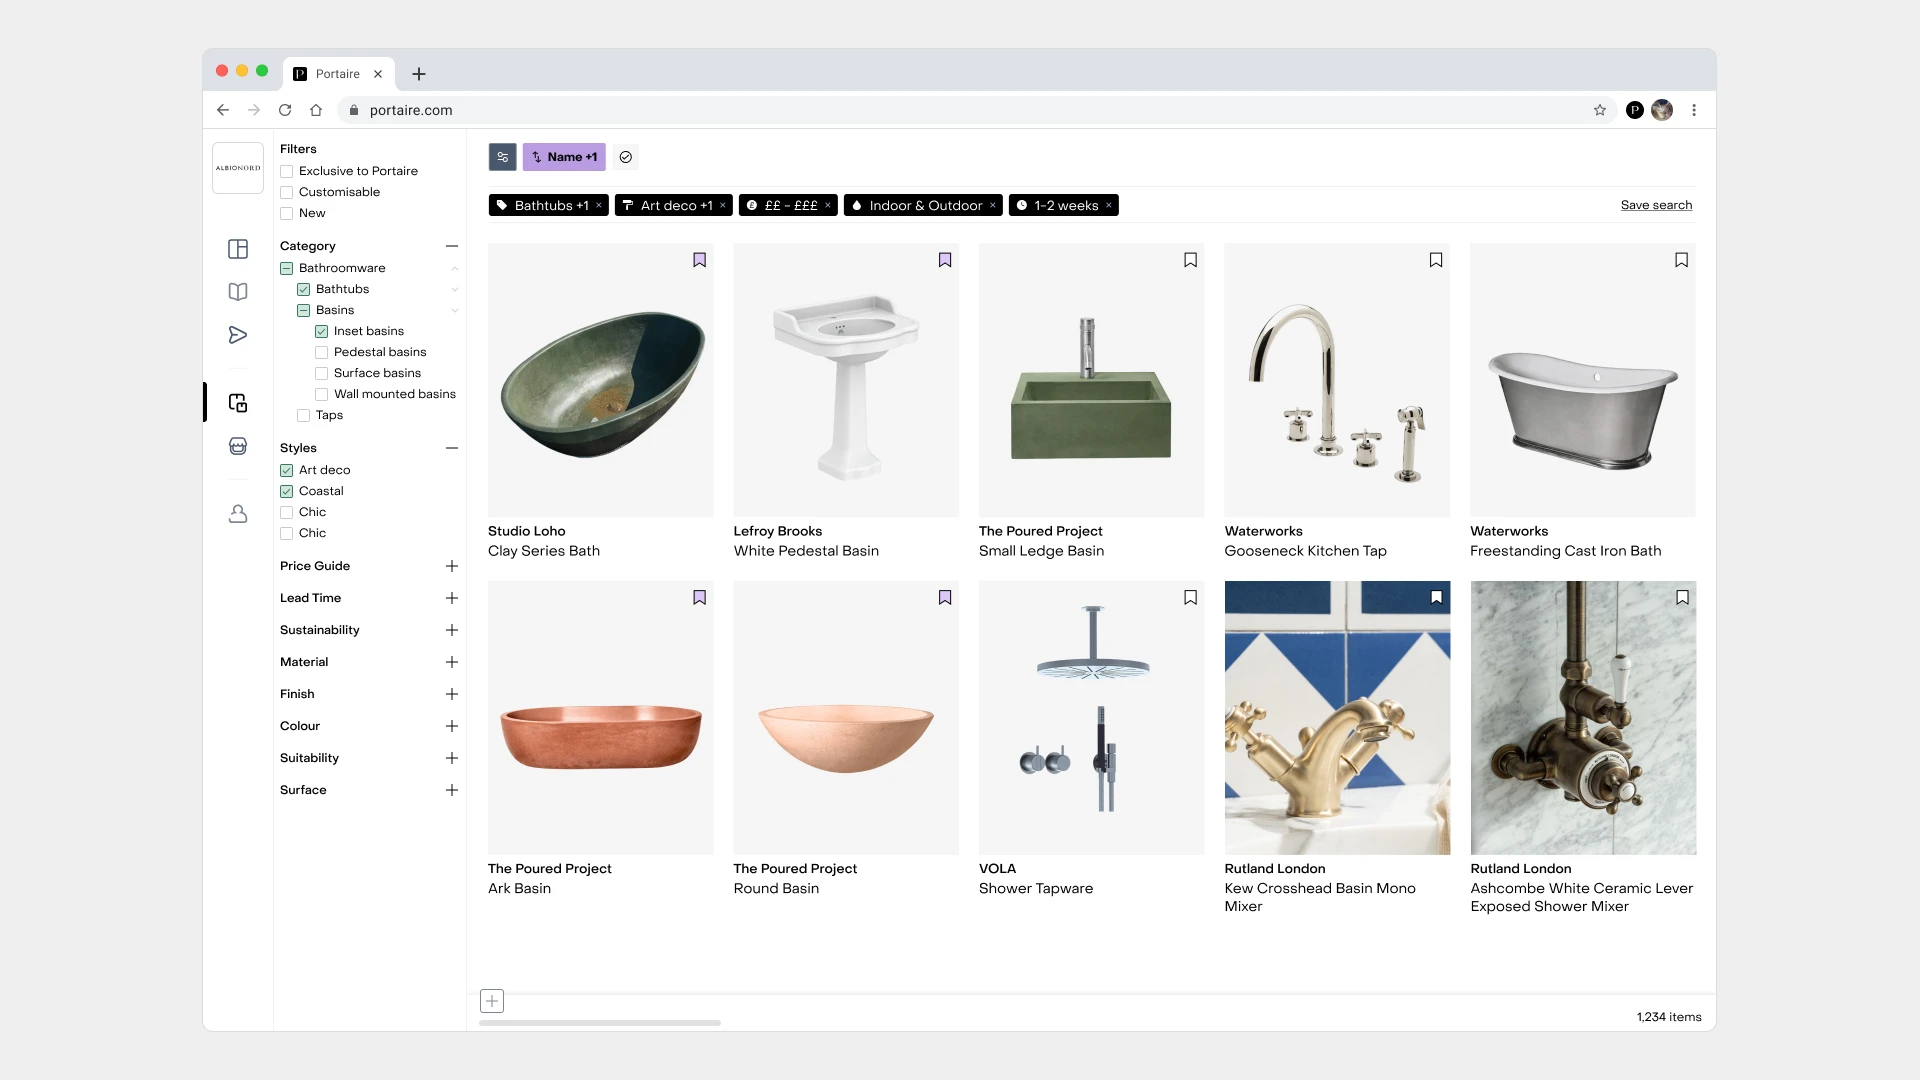Bookmark the Ashcombe Exposed Shower Mixer
This screenshot has width=1920, height=1080.
click(x=1683, y=598)
